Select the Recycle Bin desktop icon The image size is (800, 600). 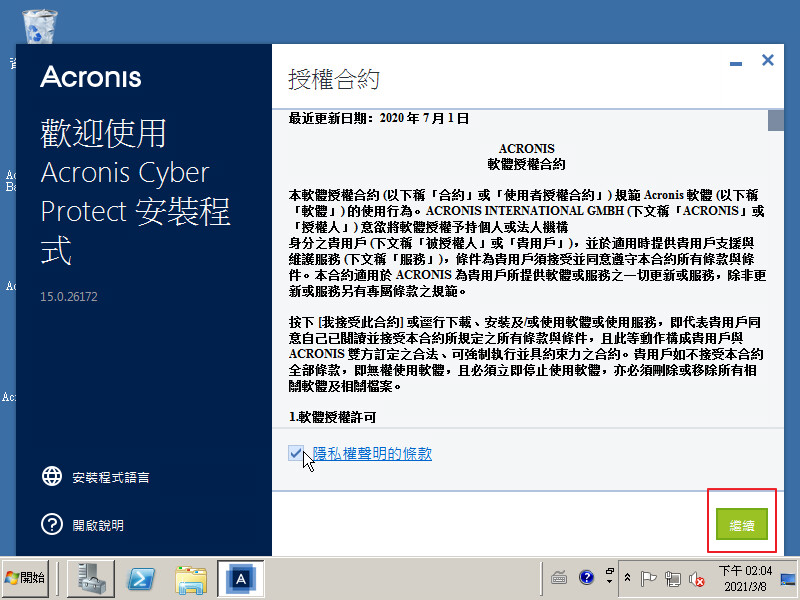(39, 26)
